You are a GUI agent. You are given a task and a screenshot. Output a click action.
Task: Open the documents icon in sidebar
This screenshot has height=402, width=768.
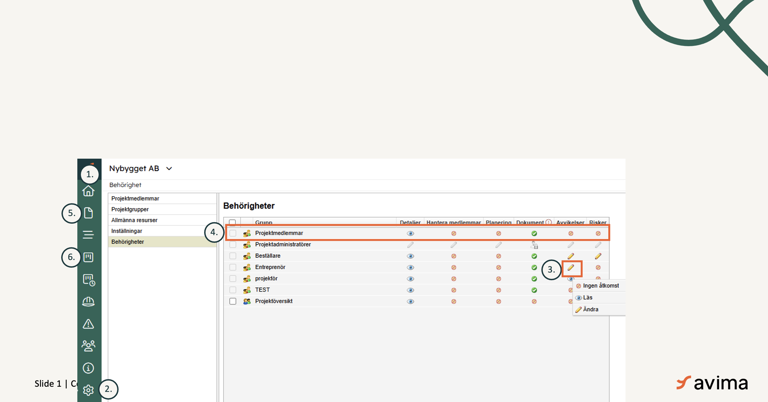(x=88, y=213)
